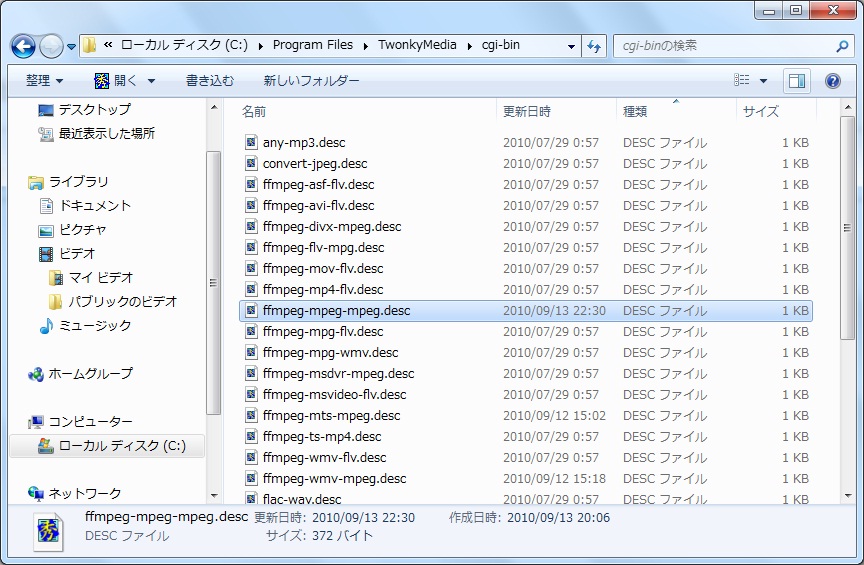Image resolution: width=864 pixels, height=565 pixels.
Task: Open マイ ビデオ folder
Action: pos(91,277)
